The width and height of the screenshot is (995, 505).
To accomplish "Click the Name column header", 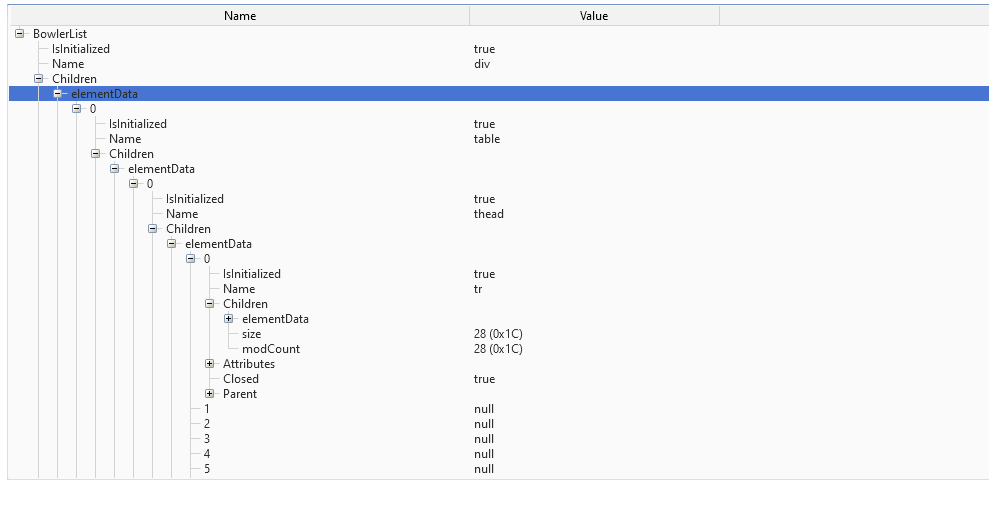I will 240,16.
